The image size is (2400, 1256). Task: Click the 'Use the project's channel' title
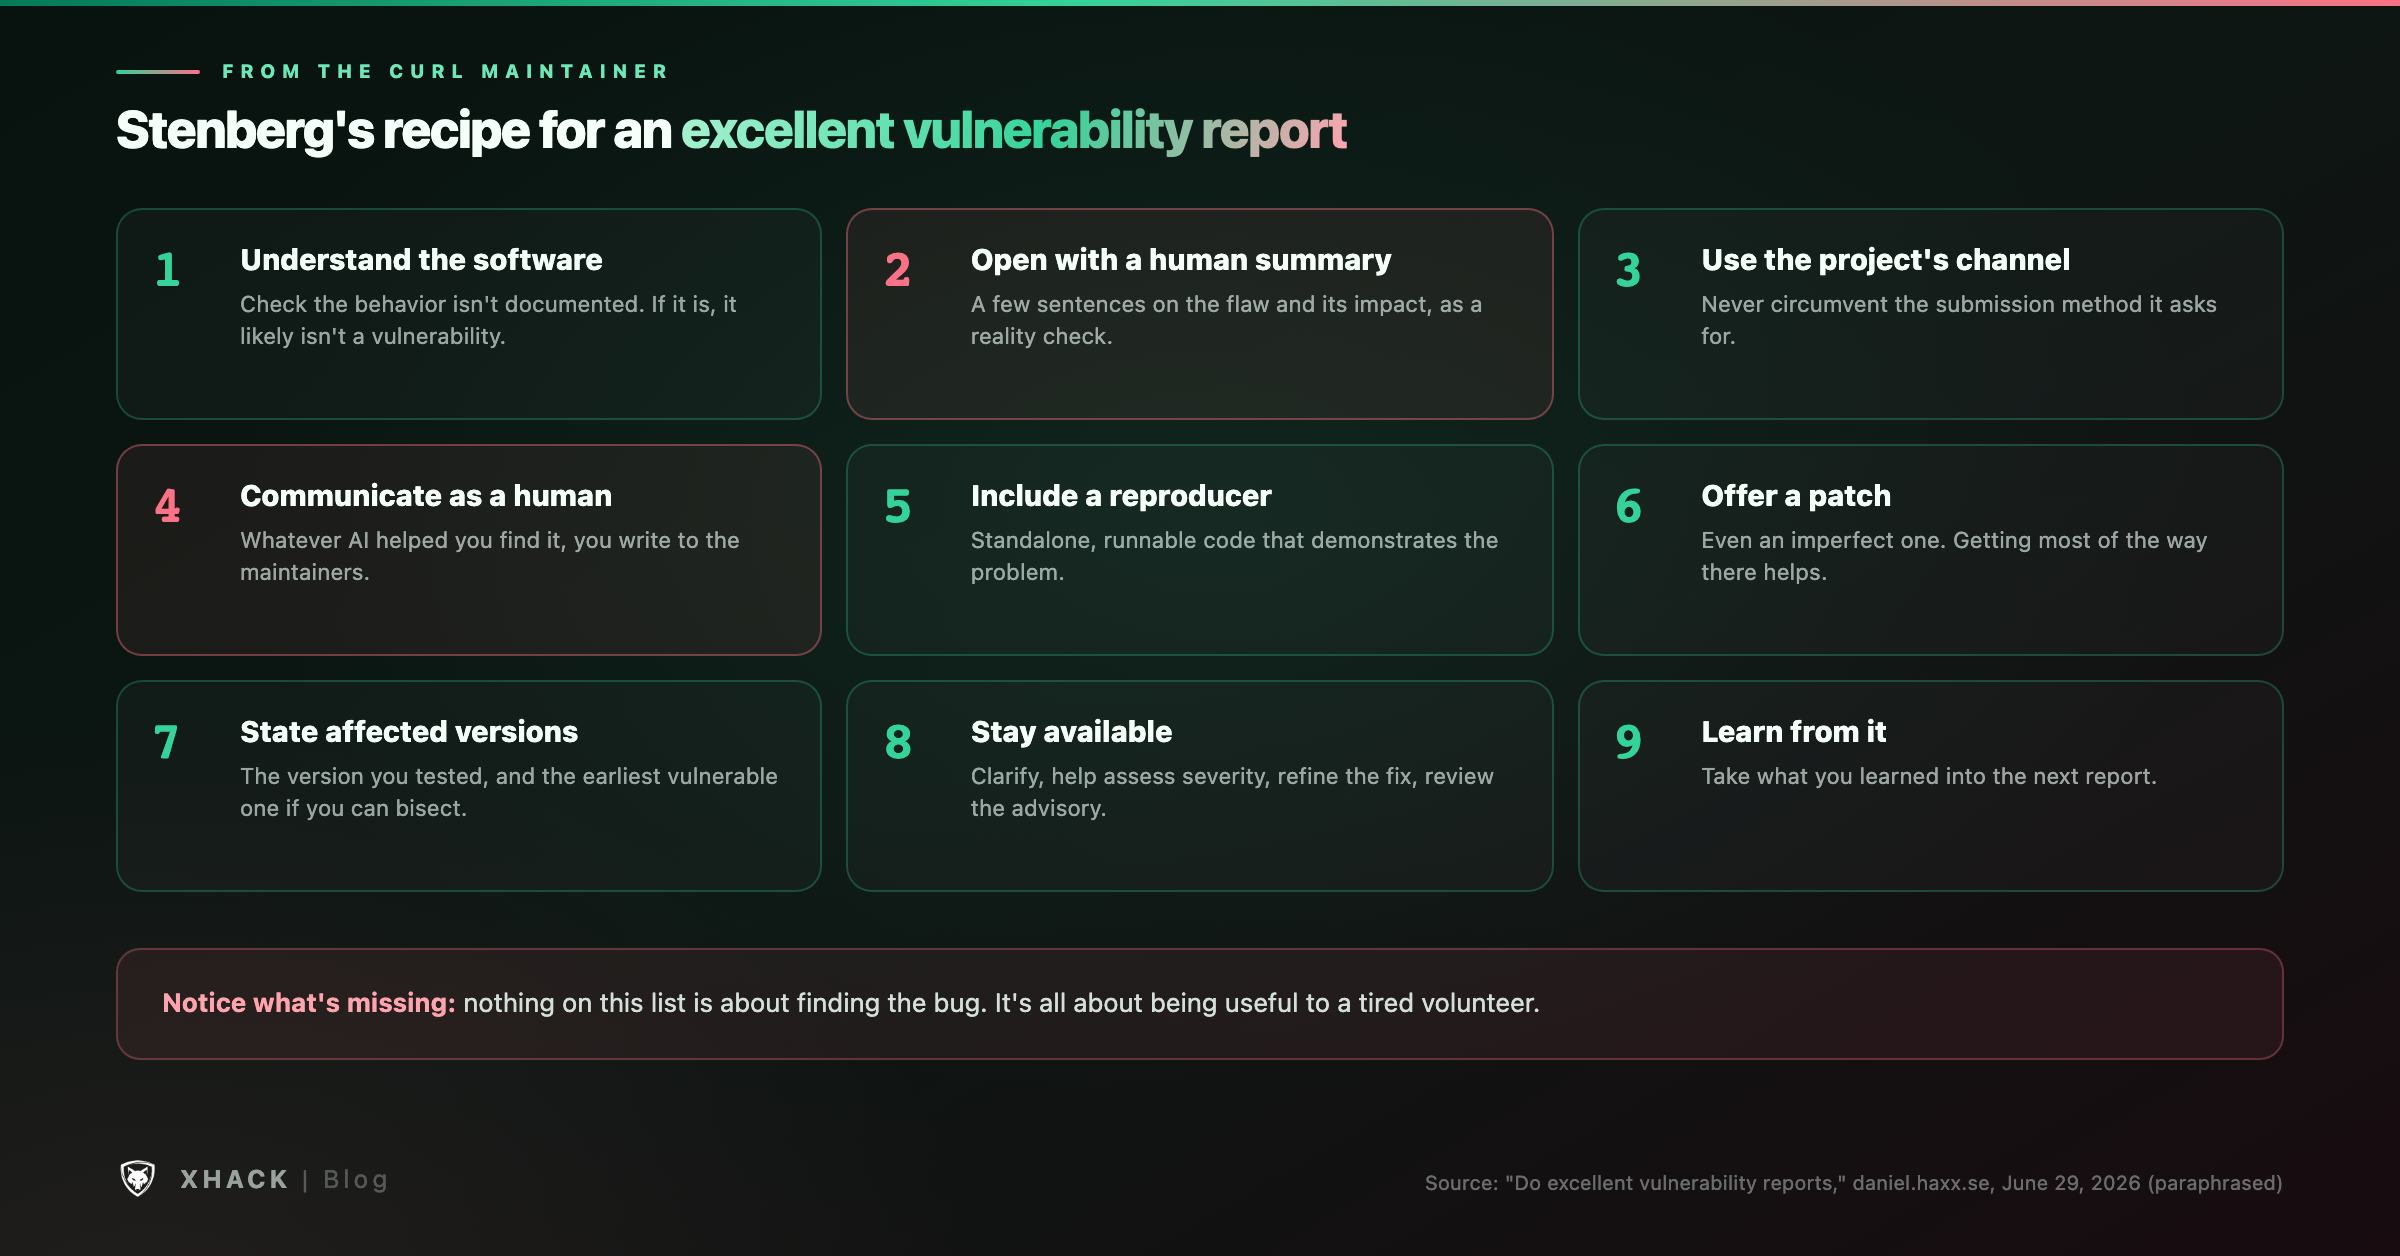coord(1885,260)
